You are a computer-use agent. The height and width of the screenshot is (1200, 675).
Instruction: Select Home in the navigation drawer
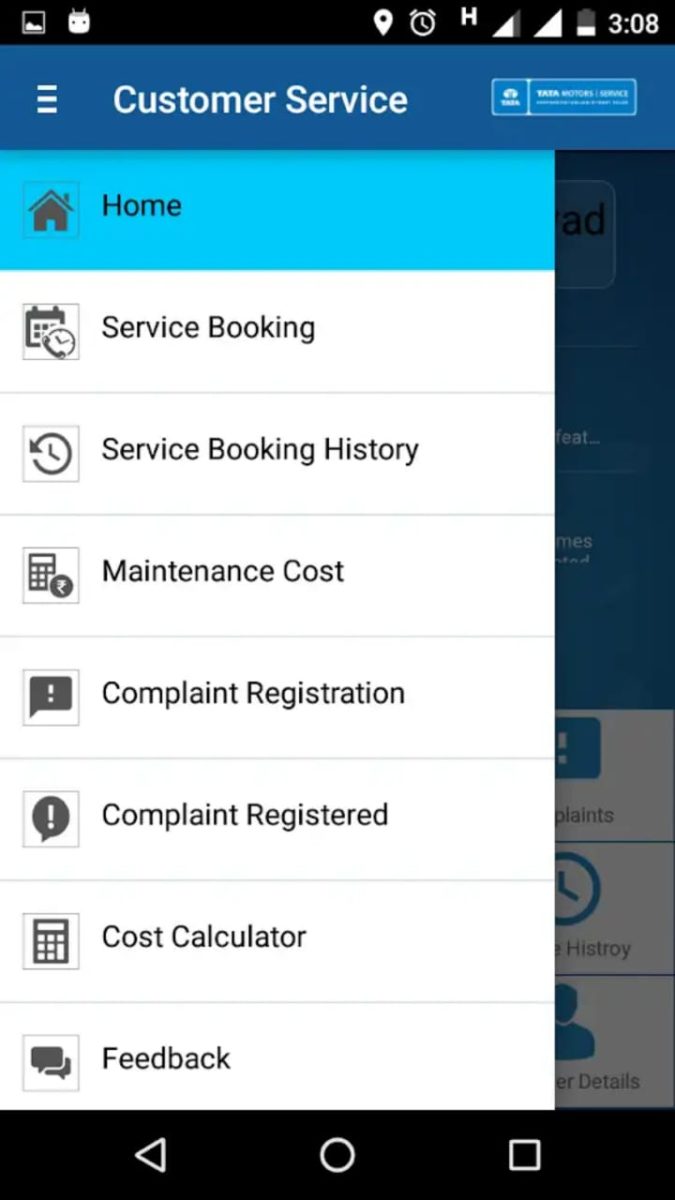142,206
